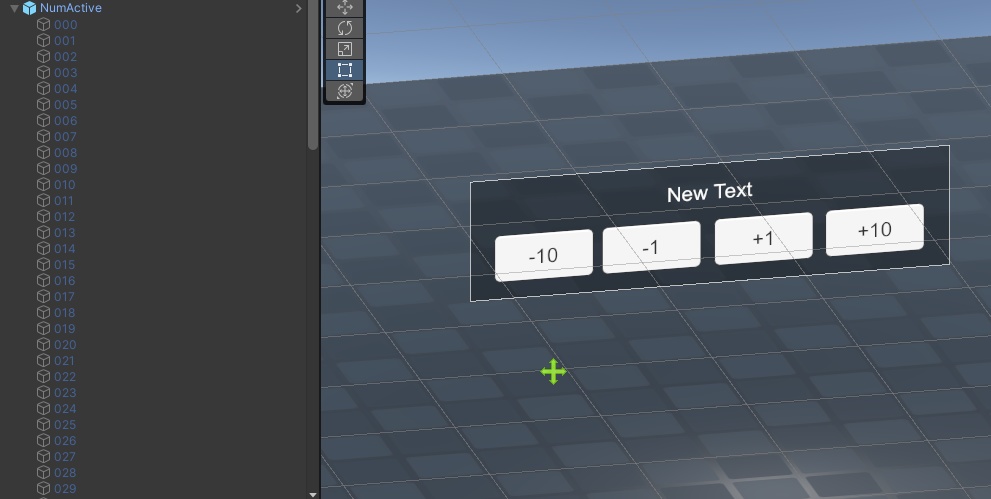Screen dimensions: 991x499
Task: Select child object 020
Action: point(66,345)
